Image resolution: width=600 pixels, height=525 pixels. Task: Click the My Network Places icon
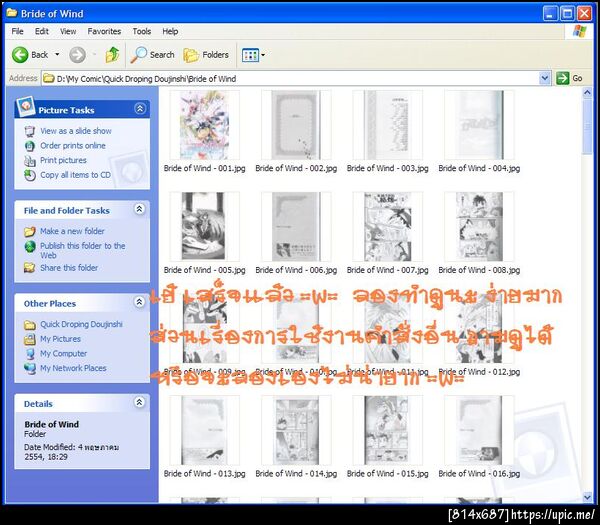pyautogui.click(x=30, y=368)
